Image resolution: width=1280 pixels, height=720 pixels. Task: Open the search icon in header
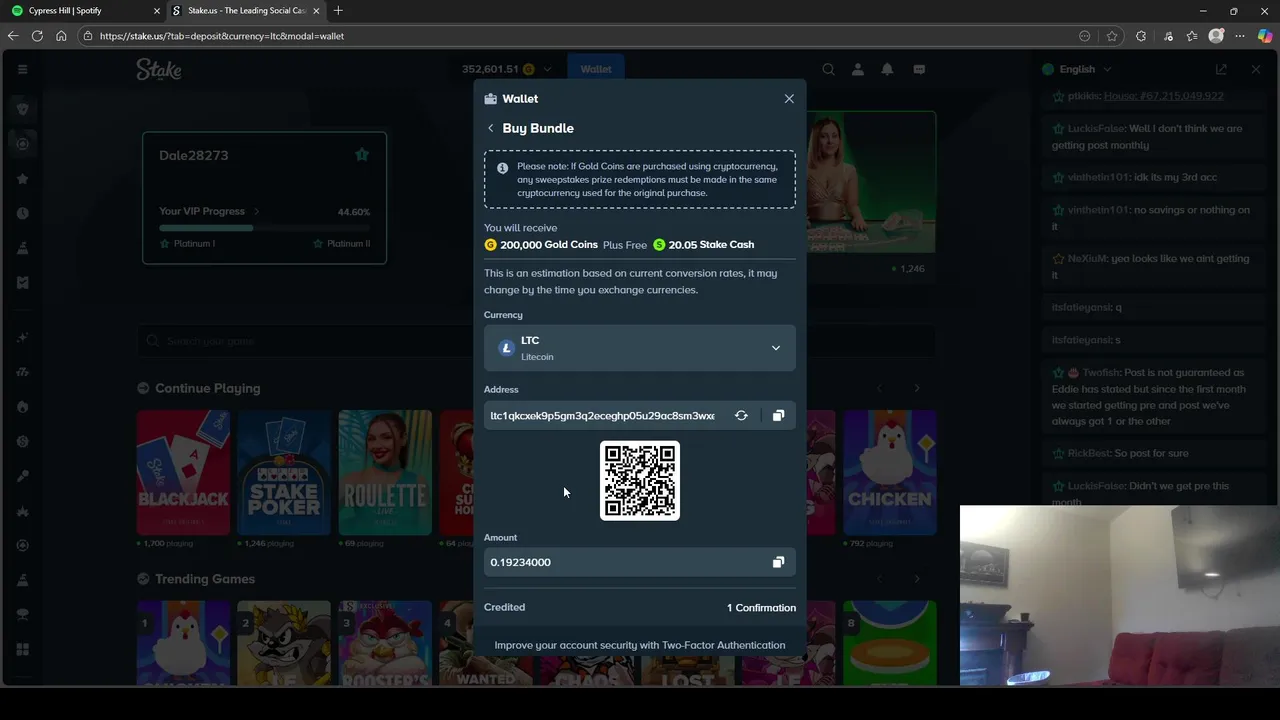tap(828, 69)
